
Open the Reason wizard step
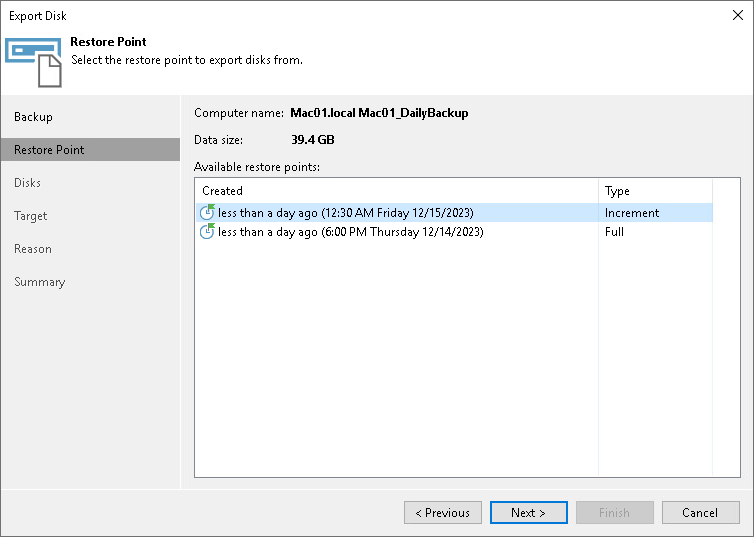33,249
